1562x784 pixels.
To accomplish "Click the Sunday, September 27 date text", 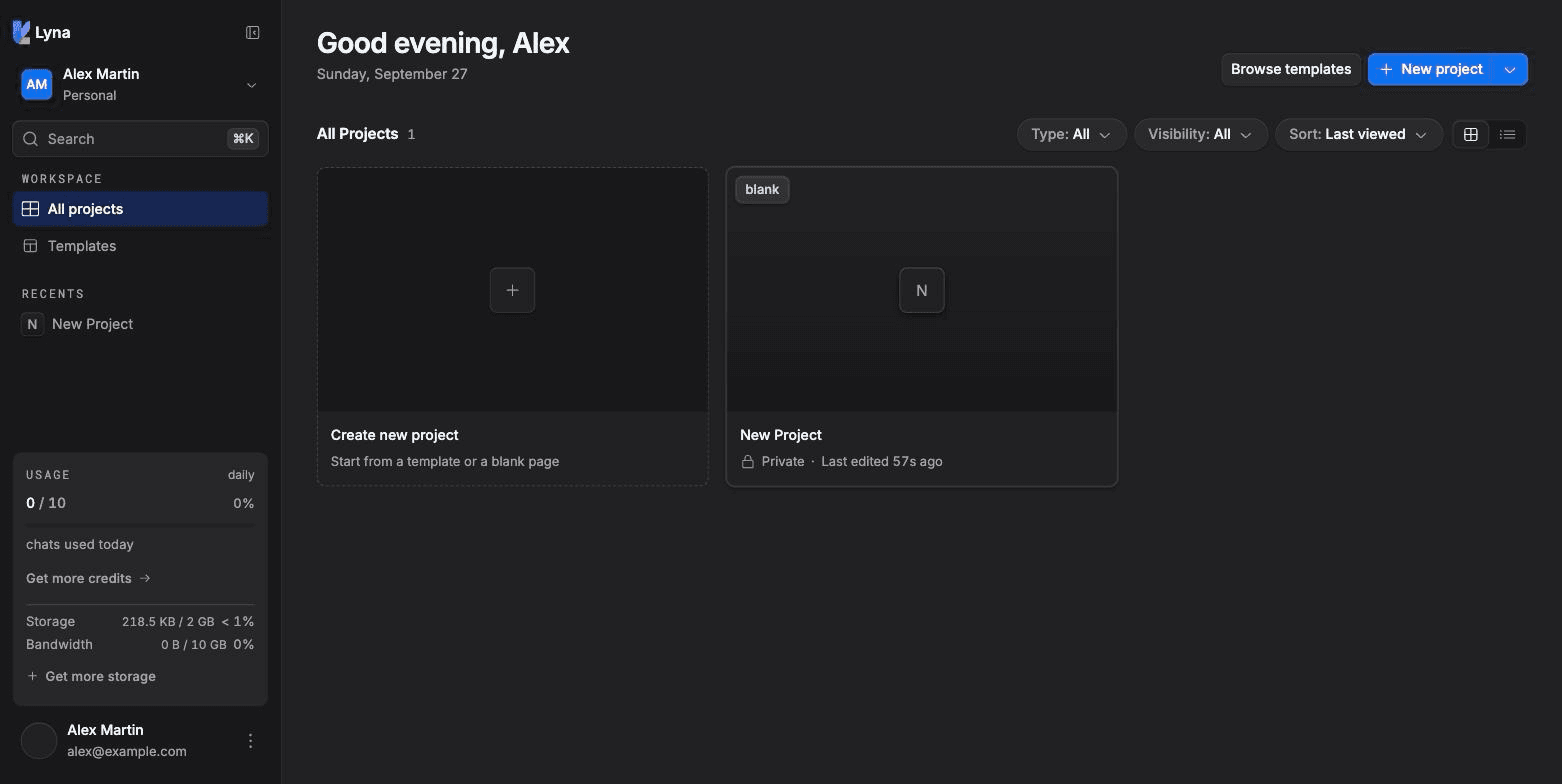I will click(392, 74).
